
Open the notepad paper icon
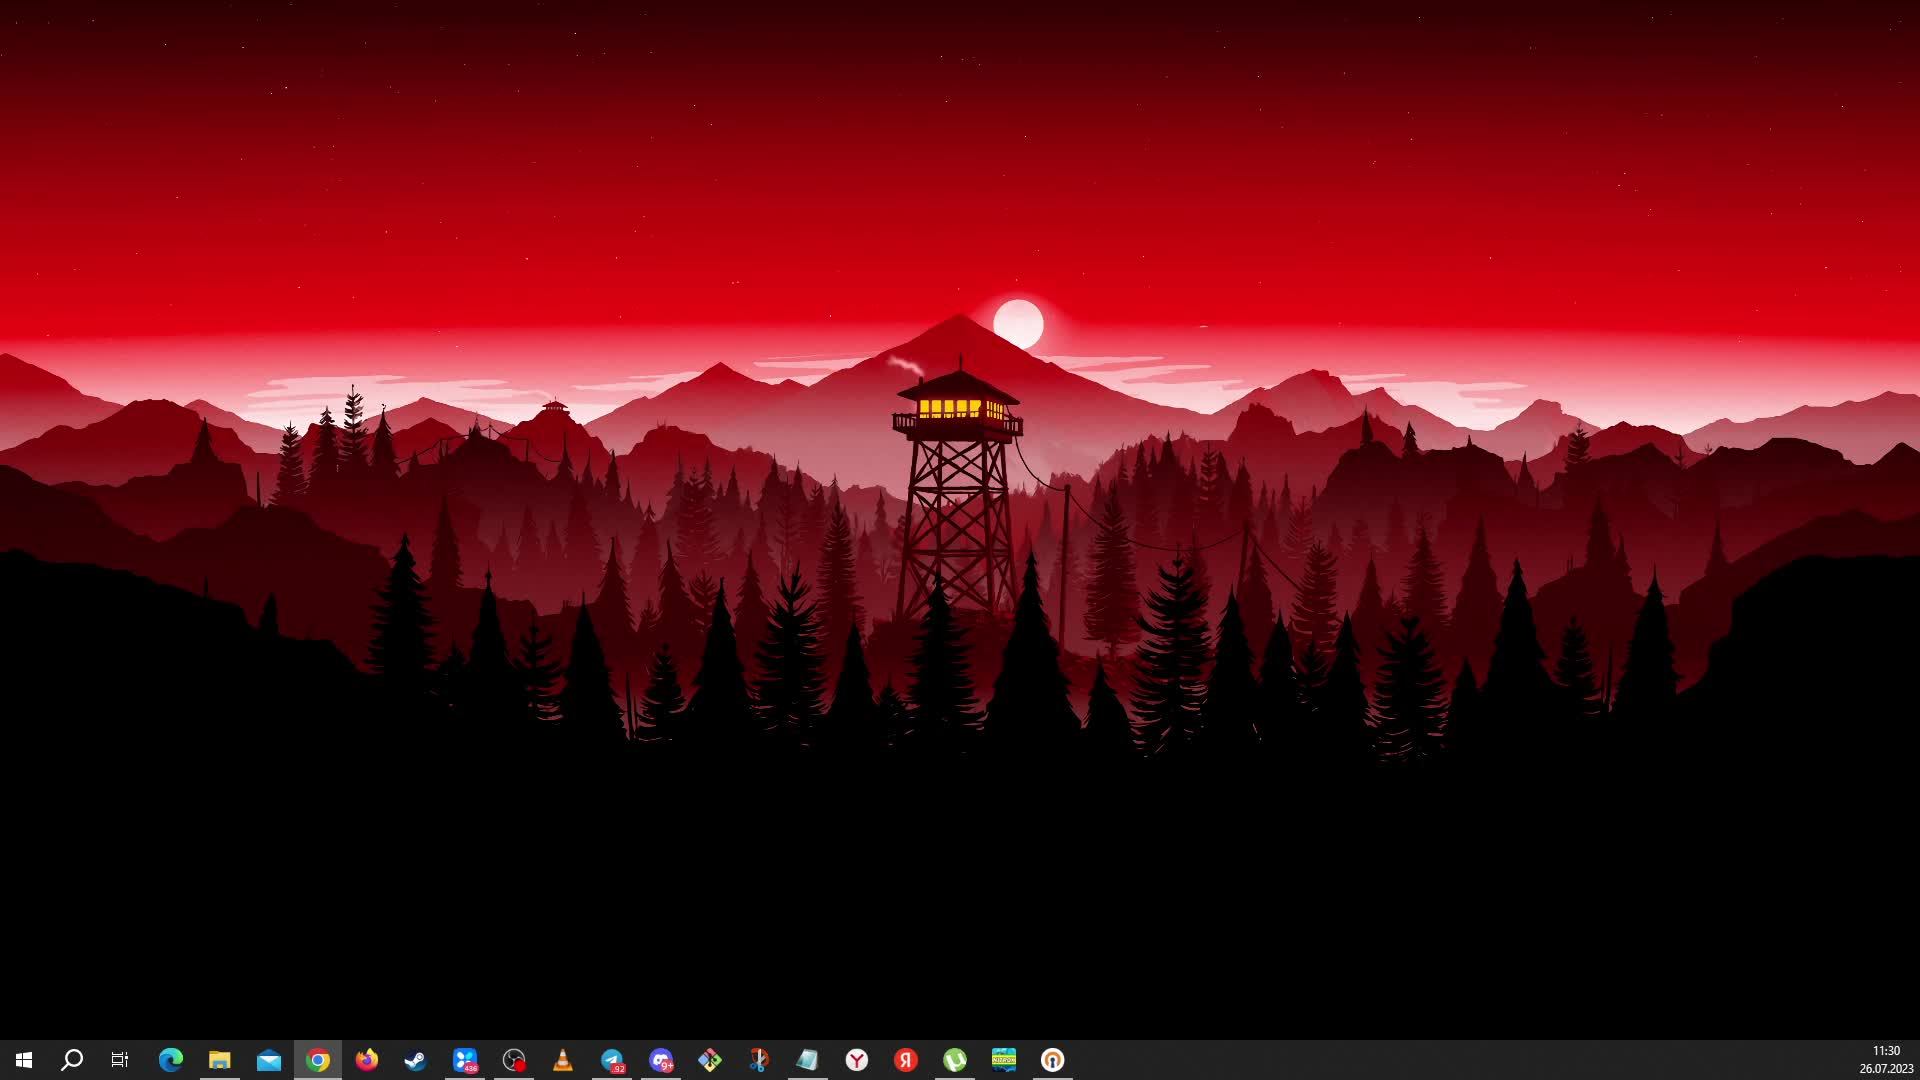point(808,1060)
